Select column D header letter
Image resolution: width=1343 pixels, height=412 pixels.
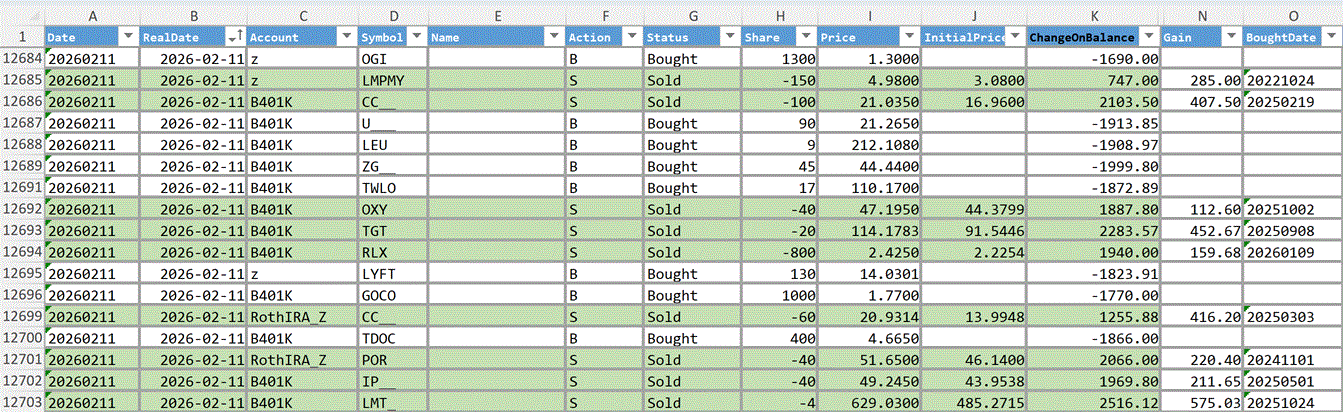point(393,16)
